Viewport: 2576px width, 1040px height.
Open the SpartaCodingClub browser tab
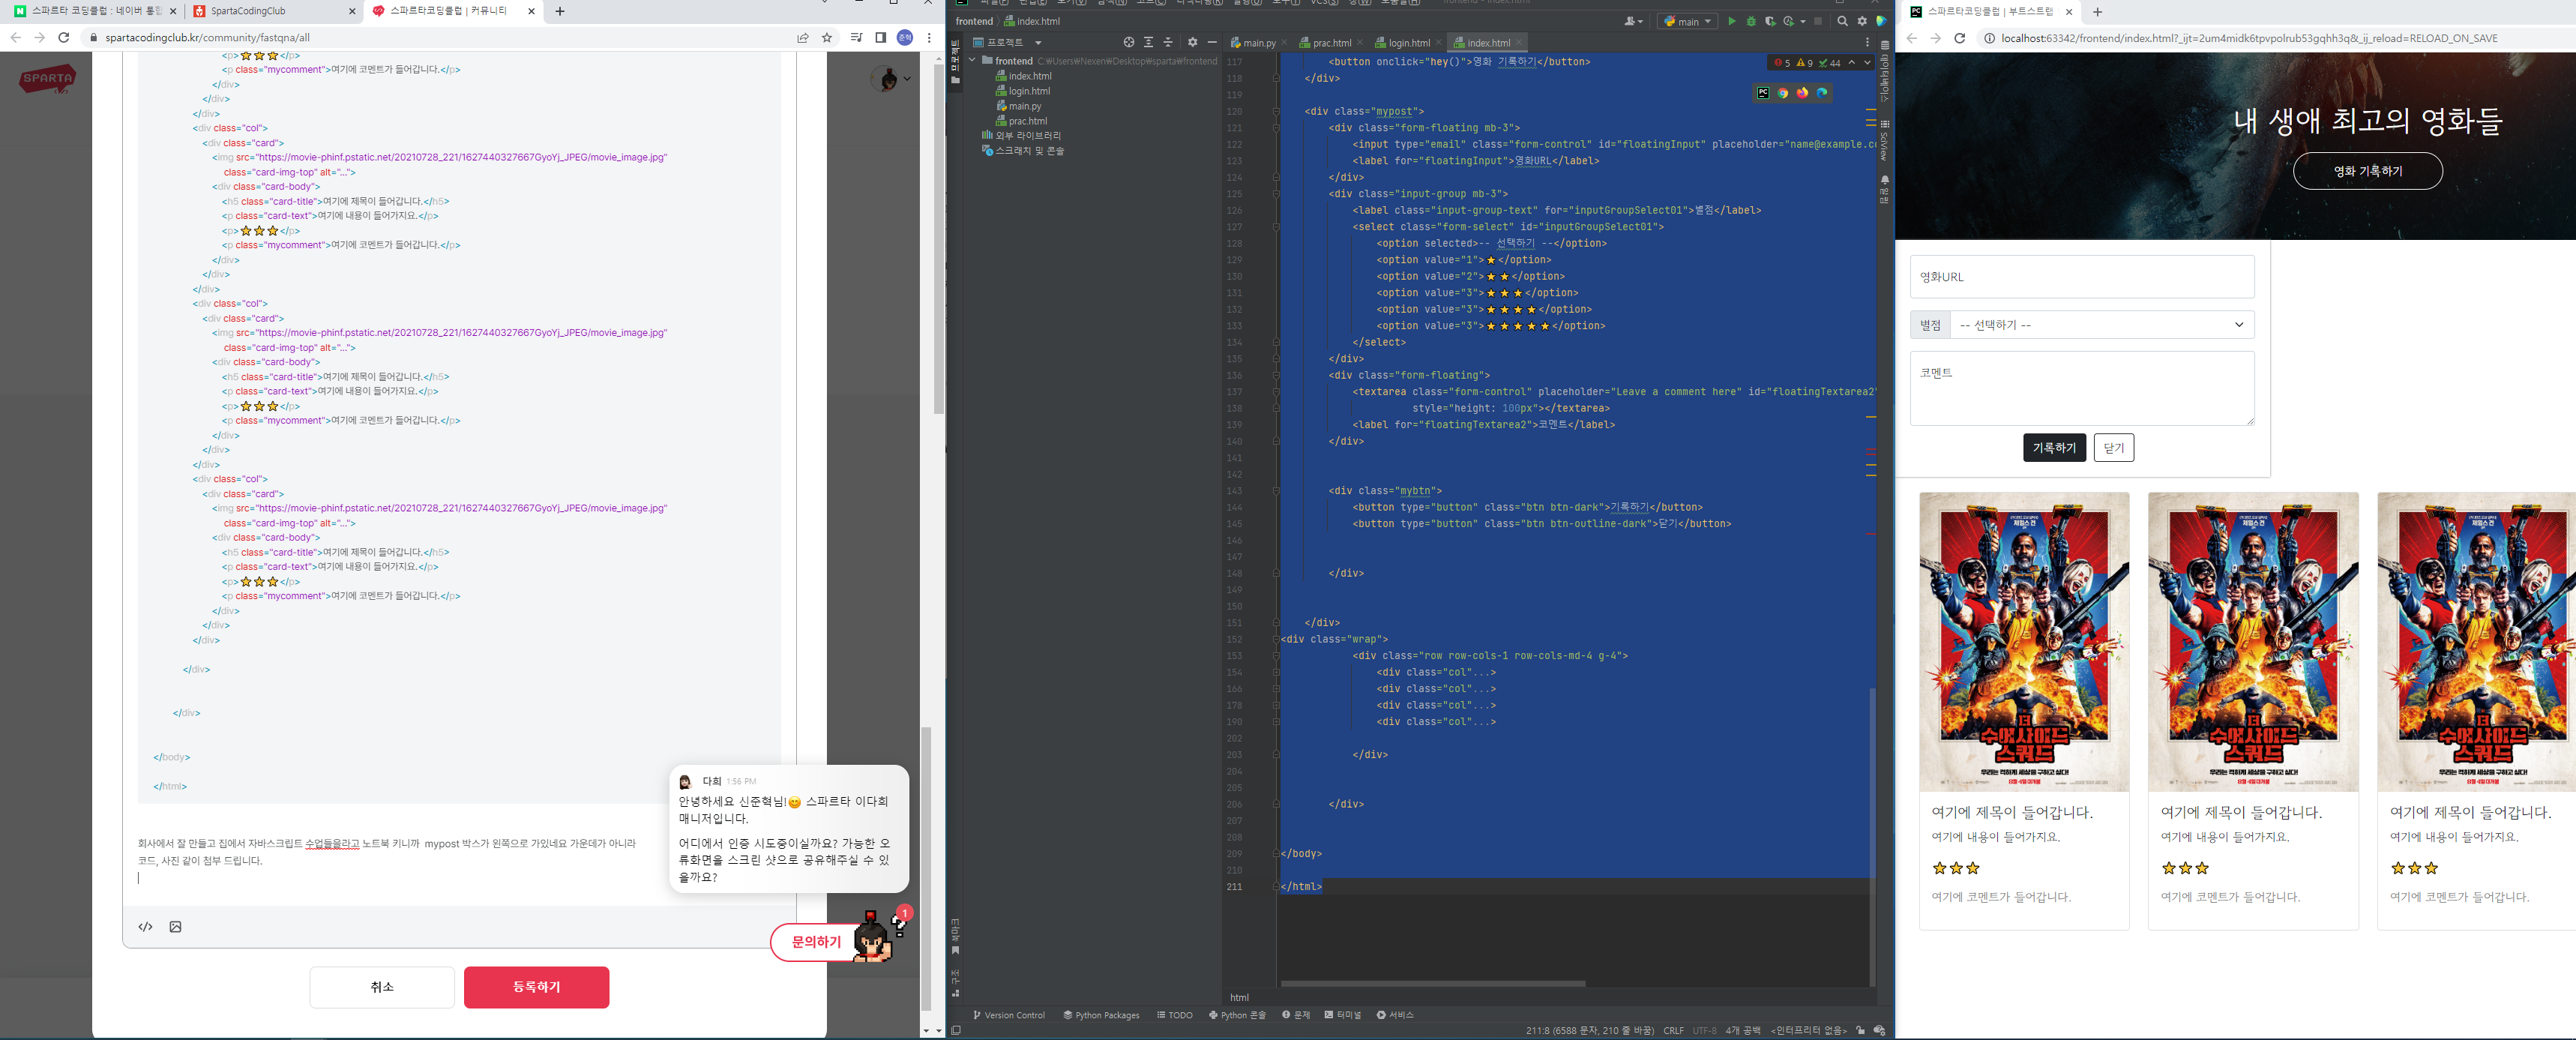[x=273, y=11]
